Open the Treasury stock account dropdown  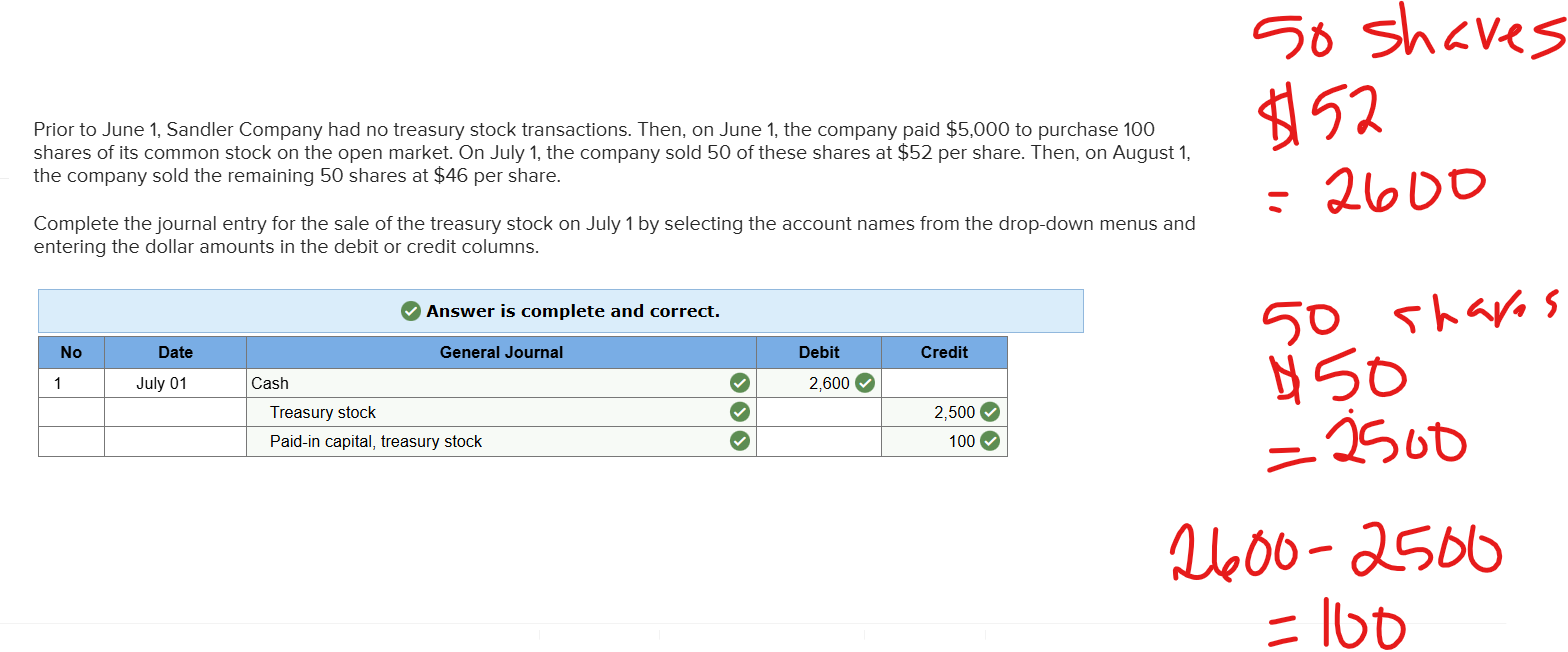[x=490, y=412]
